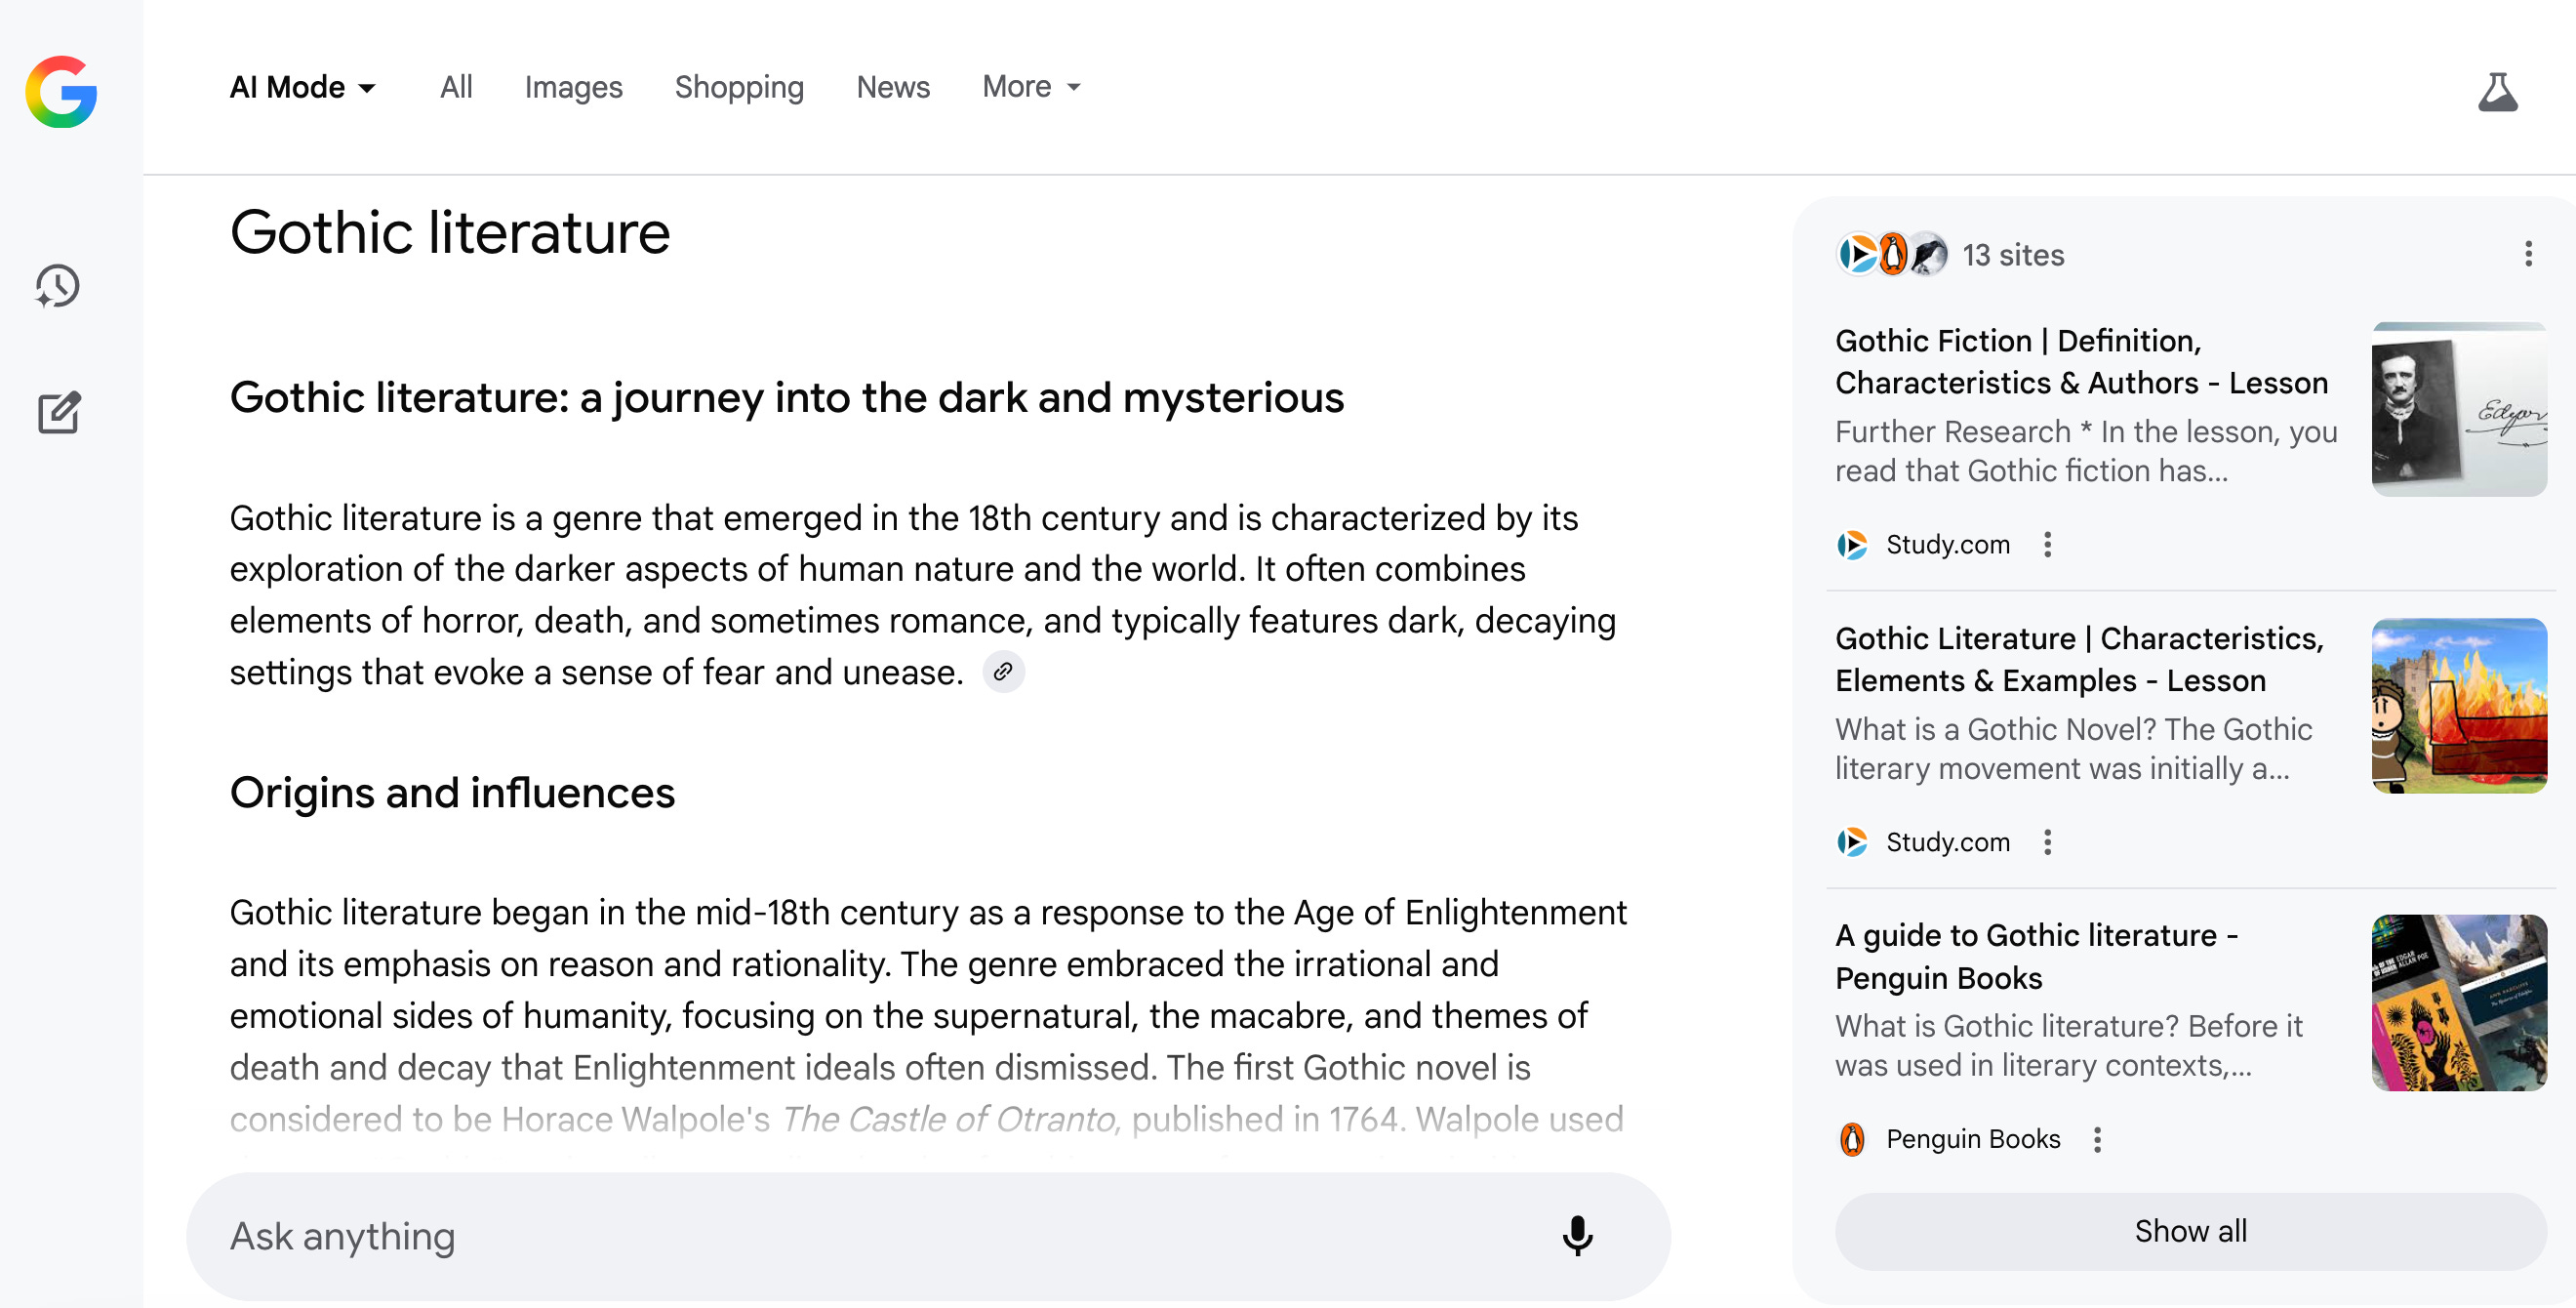Expand the More dropdown menu
Image resolution: width=2576 pixels, height=1308 pixels.
[1031, 87]
